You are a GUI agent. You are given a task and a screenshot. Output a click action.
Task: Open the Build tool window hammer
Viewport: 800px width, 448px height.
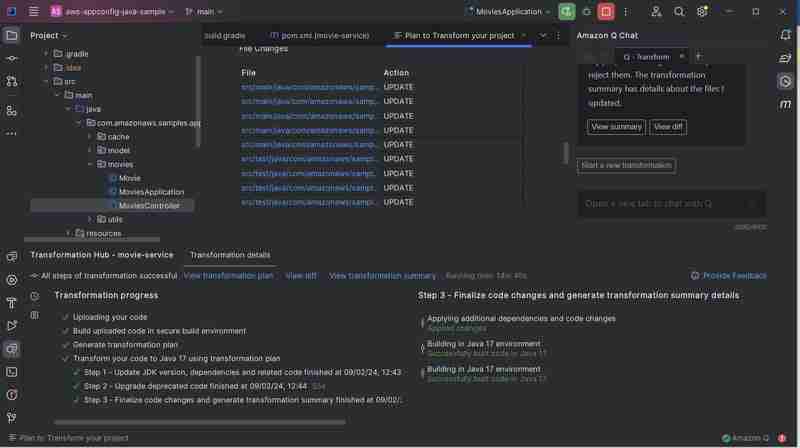[x=12, y=303]
